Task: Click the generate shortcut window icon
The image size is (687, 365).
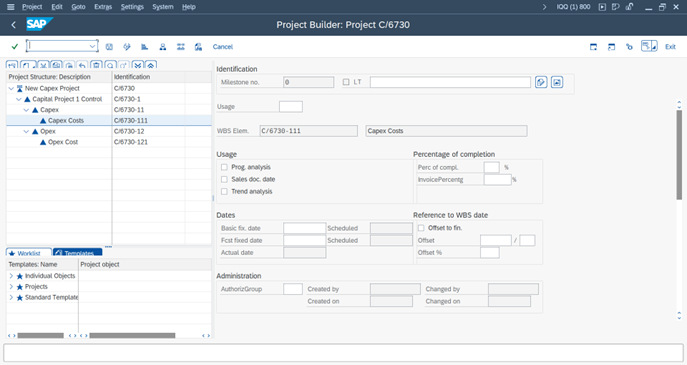Action: [x=611, y=46]
